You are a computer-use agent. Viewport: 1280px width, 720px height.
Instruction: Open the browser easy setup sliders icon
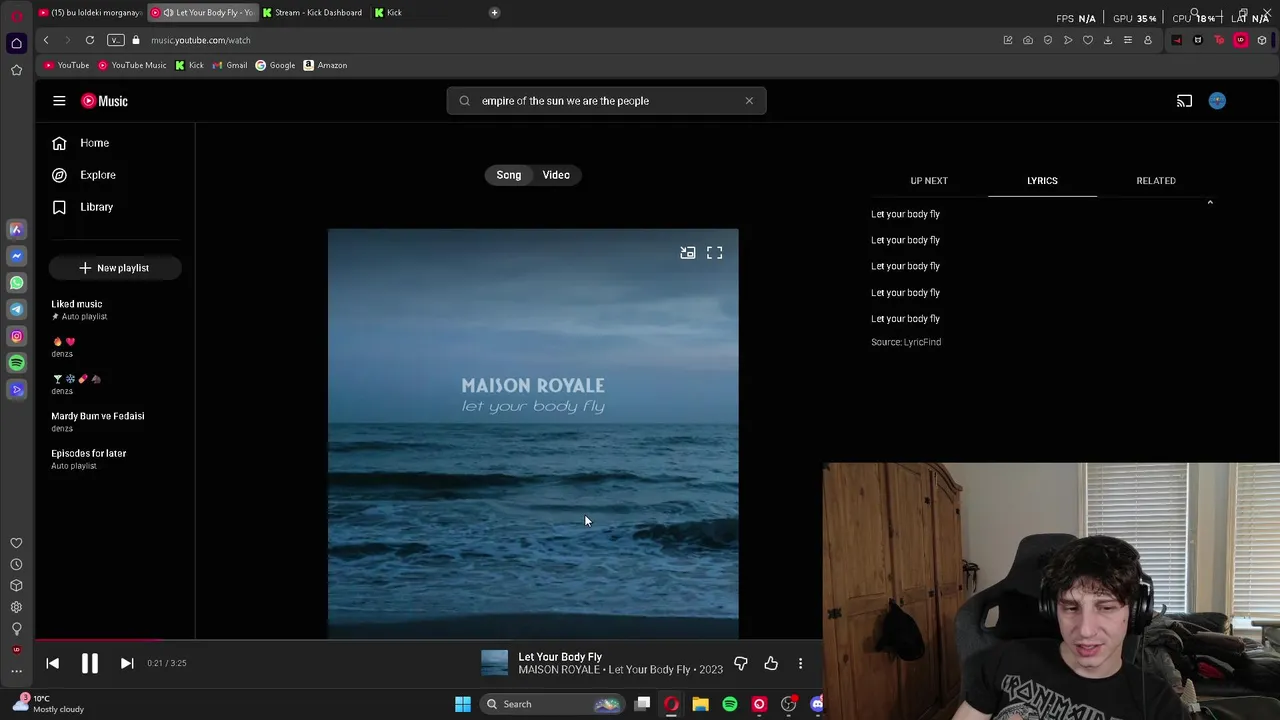pyautogui.click(x=1128, y=40)
